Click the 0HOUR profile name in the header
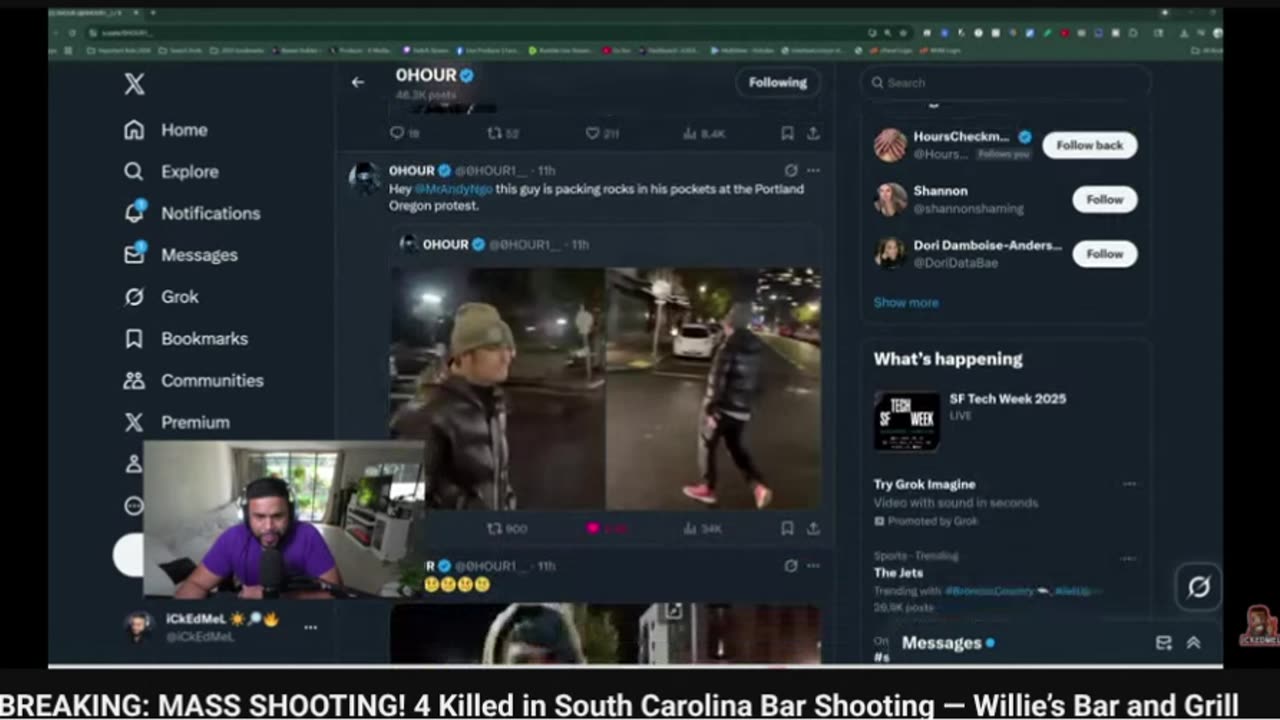 tap(426, 75)
